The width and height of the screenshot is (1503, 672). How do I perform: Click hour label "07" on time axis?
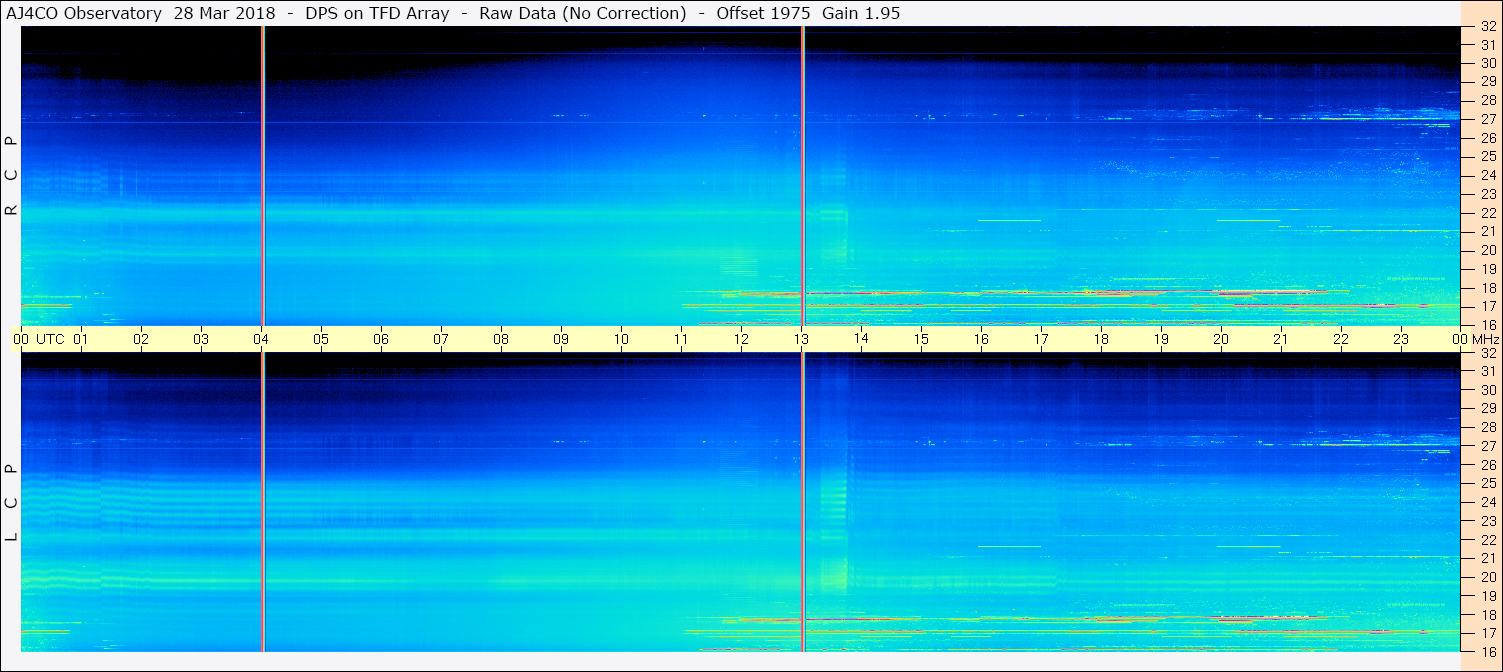pos(441,339)
